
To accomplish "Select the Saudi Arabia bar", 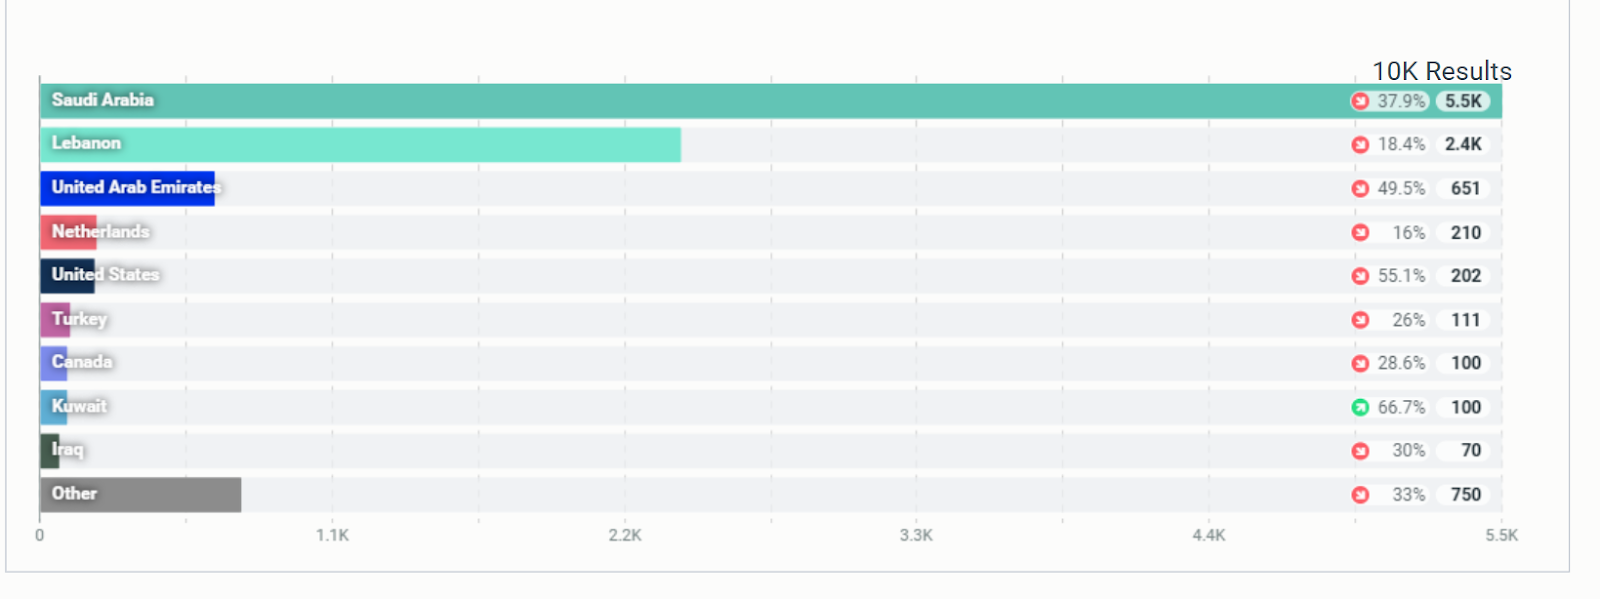I will pos(771,101).
